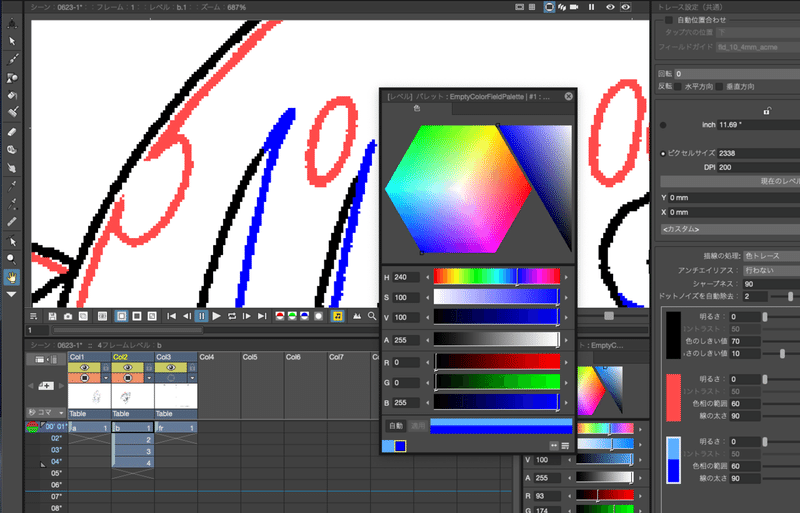This screenshot has height=513, width=800.
Task: Select the Hand pan tool
Action: tap(12, 277)
